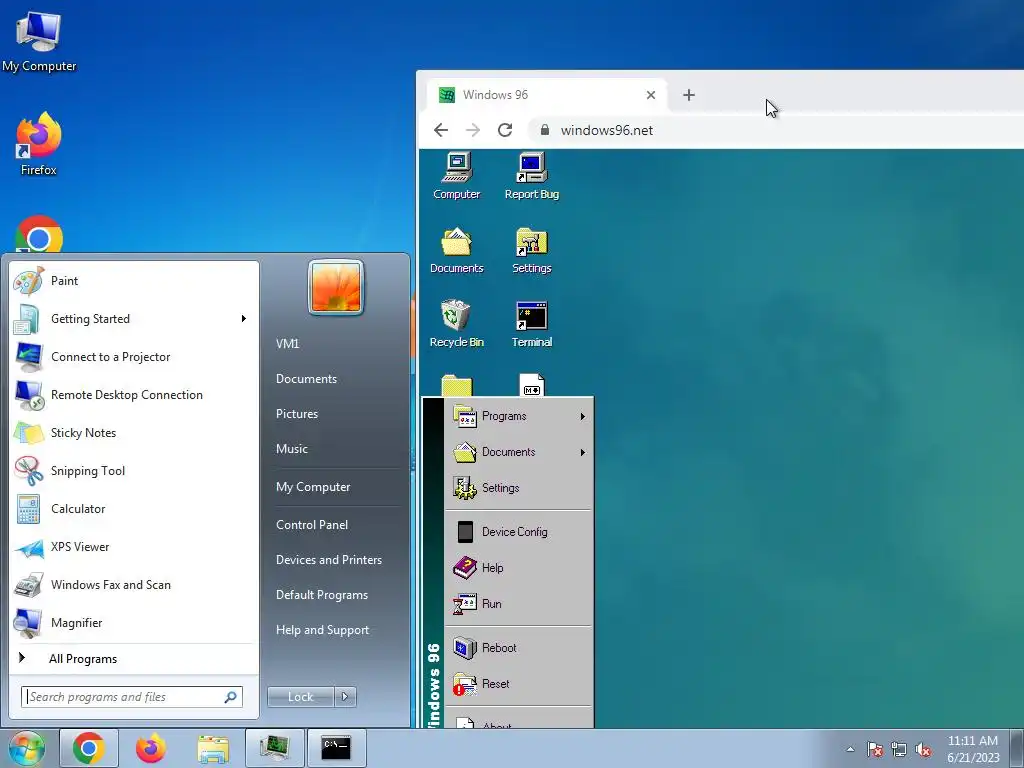Screen dimensions: 1024x768
Task: Open Connect to a Projector
Action: (x=134, y=357)
